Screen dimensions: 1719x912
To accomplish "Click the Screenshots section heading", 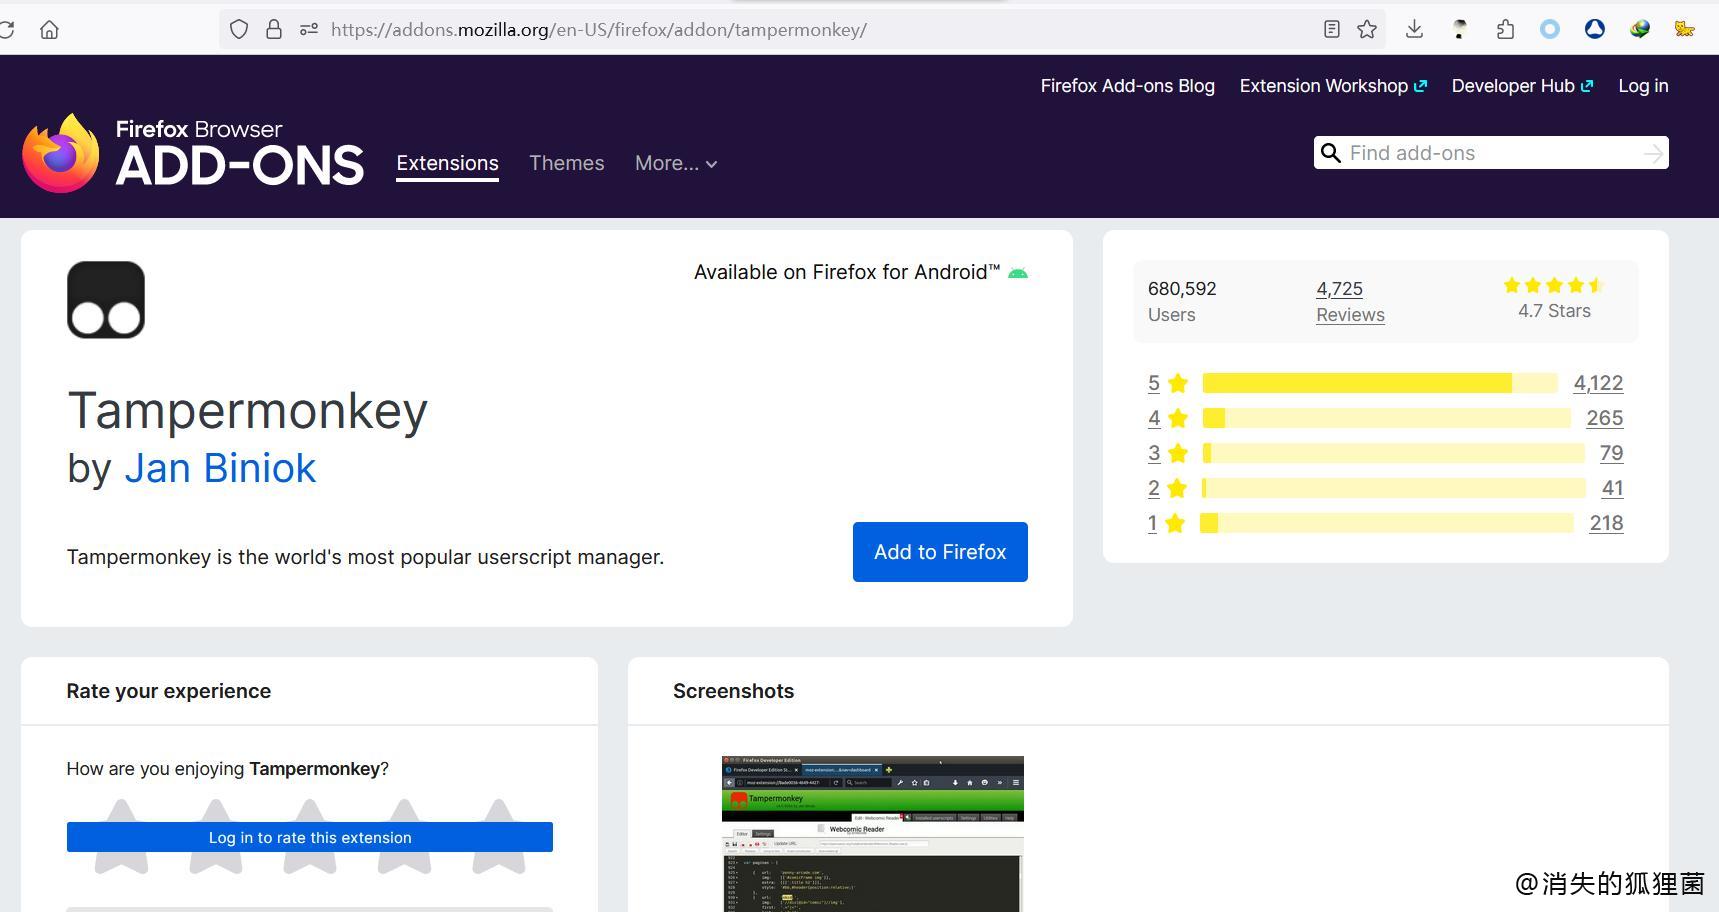I will coord(733,691).
